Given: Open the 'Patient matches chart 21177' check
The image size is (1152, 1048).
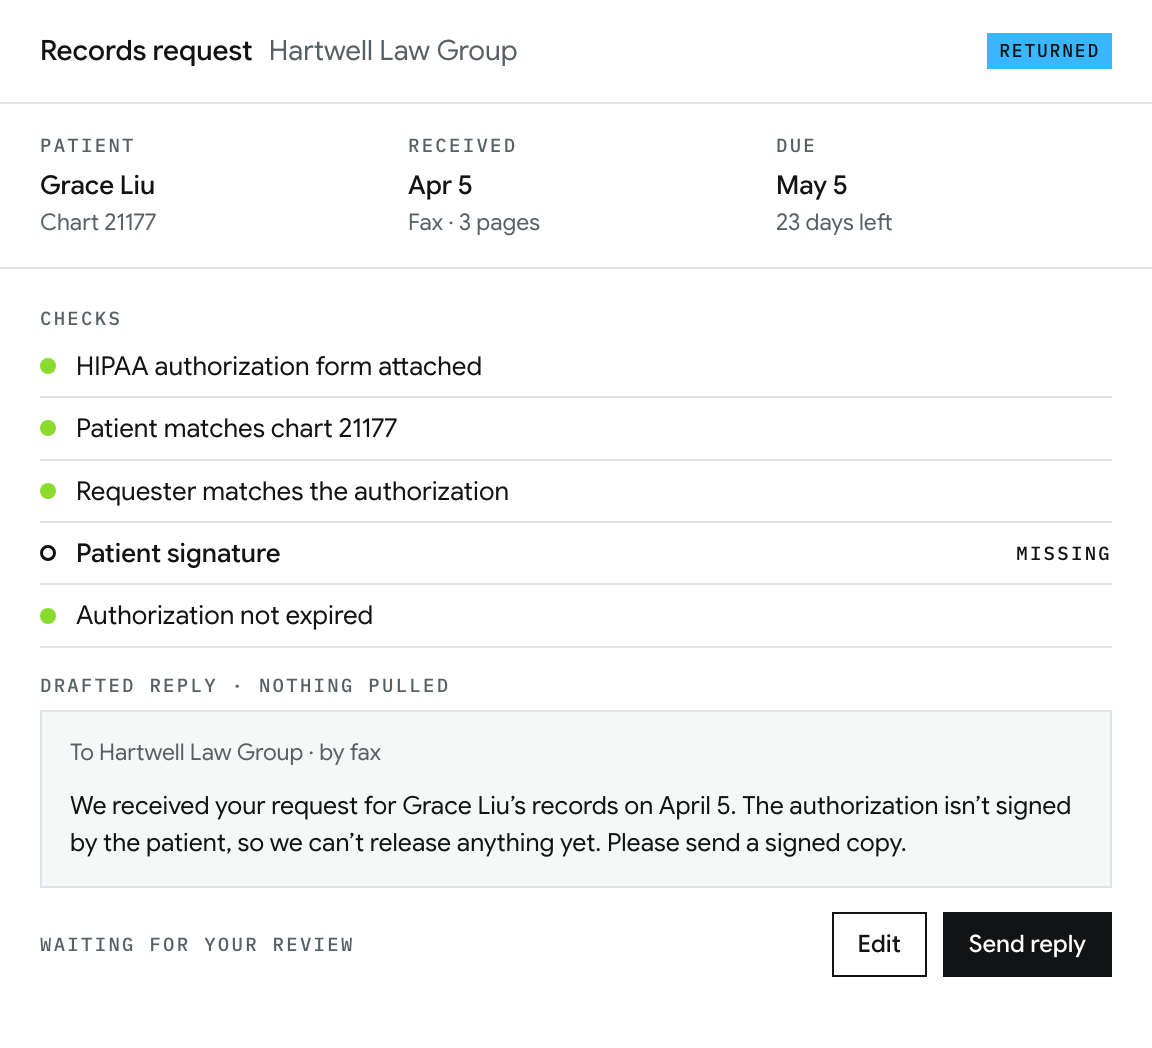Looking at the screenshot, I should pyautogui.click(x=576, y=428).
